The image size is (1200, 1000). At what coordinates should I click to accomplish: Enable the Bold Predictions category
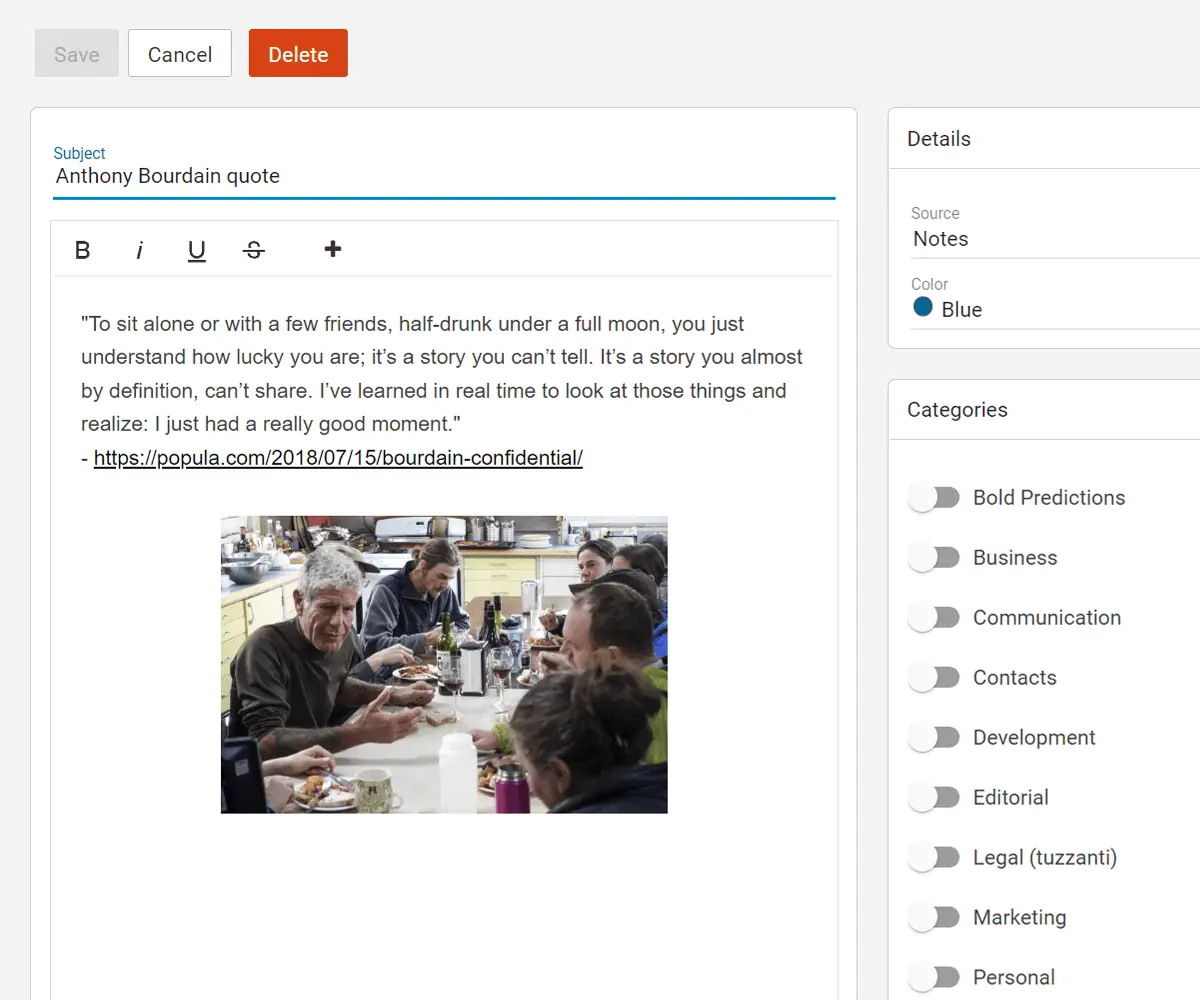(x=934, y=498)
